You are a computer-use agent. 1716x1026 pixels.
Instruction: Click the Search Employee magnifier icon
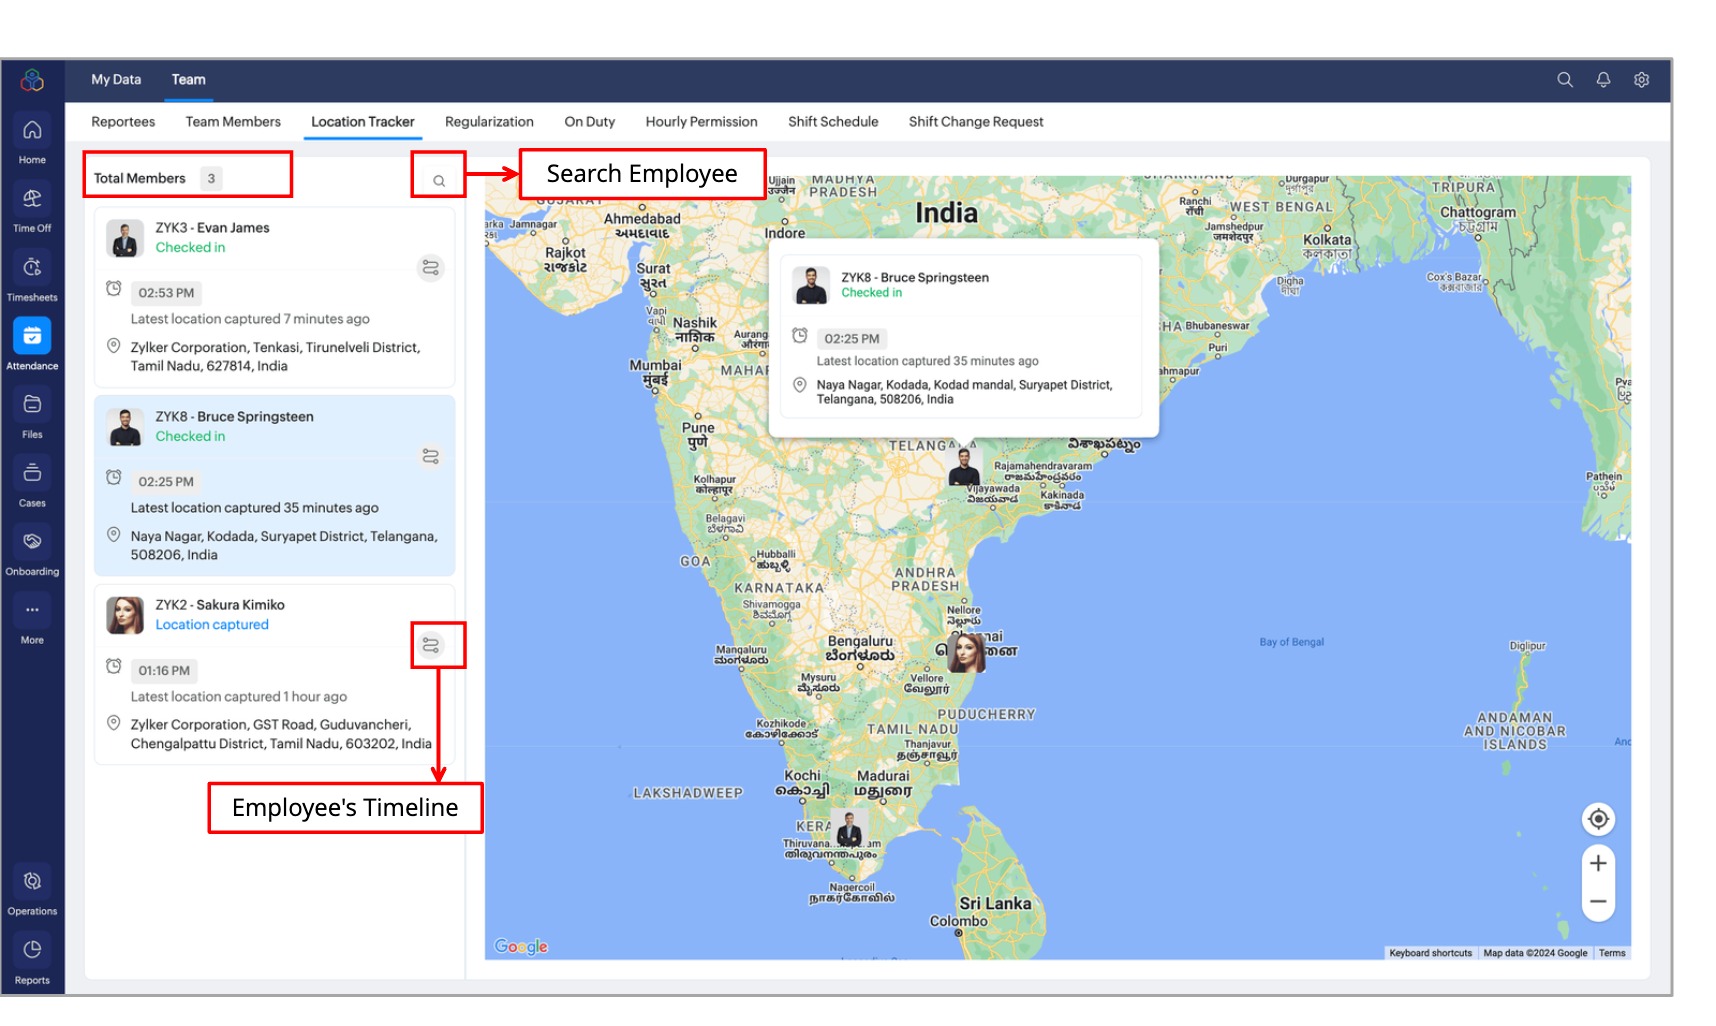point(439,181)
